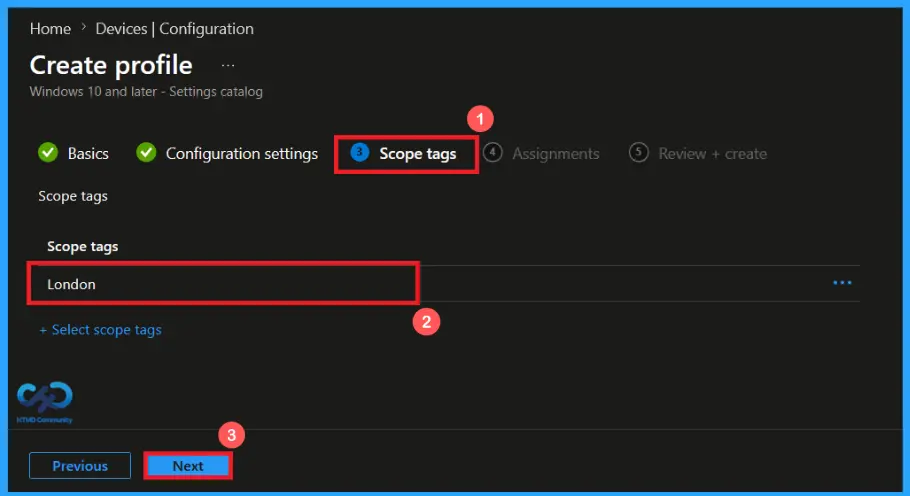Open London scope tag options ellipsis
The width and height of the screenshot is (910, 496).
[842, 283]
